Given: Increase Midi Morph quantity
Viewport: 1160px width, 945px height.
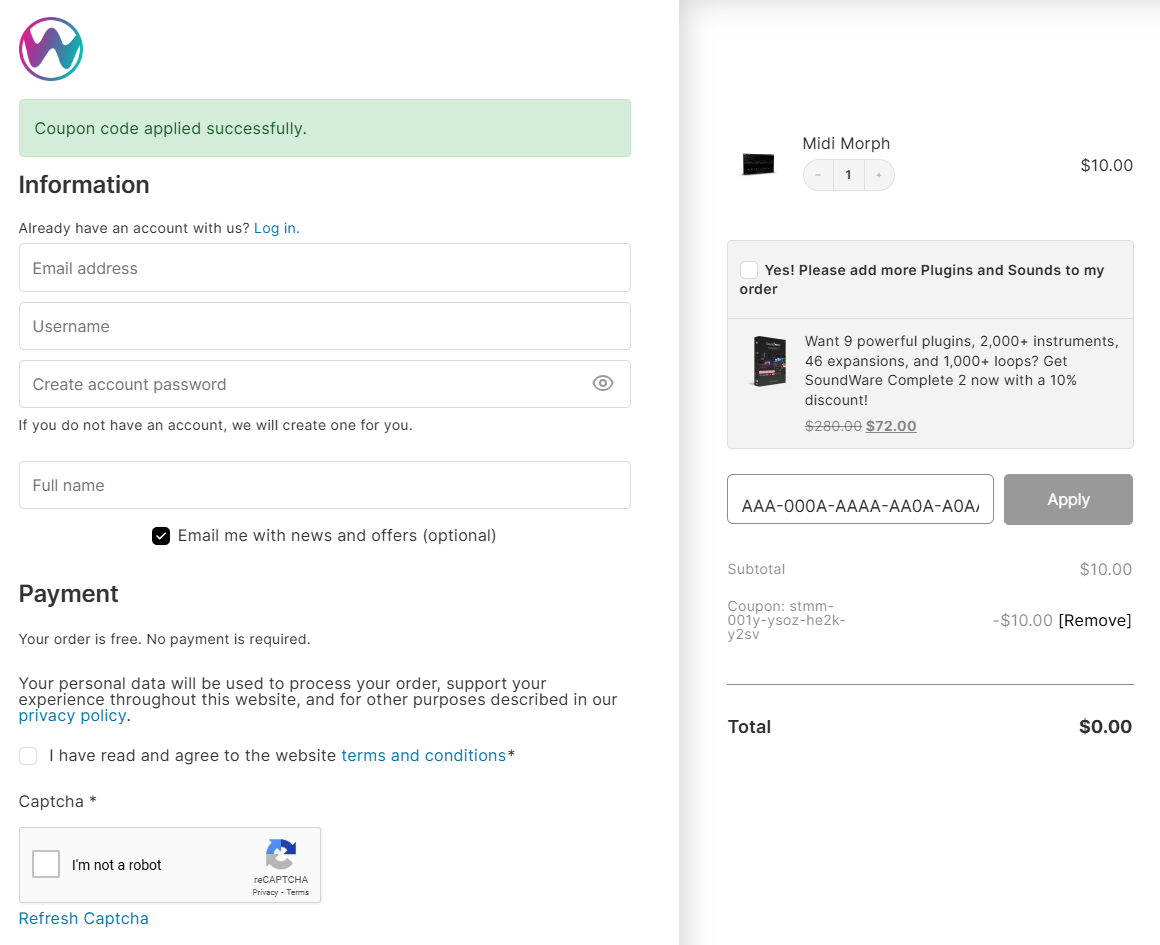Looking at the screenshot, I should (x=879, y=175).
